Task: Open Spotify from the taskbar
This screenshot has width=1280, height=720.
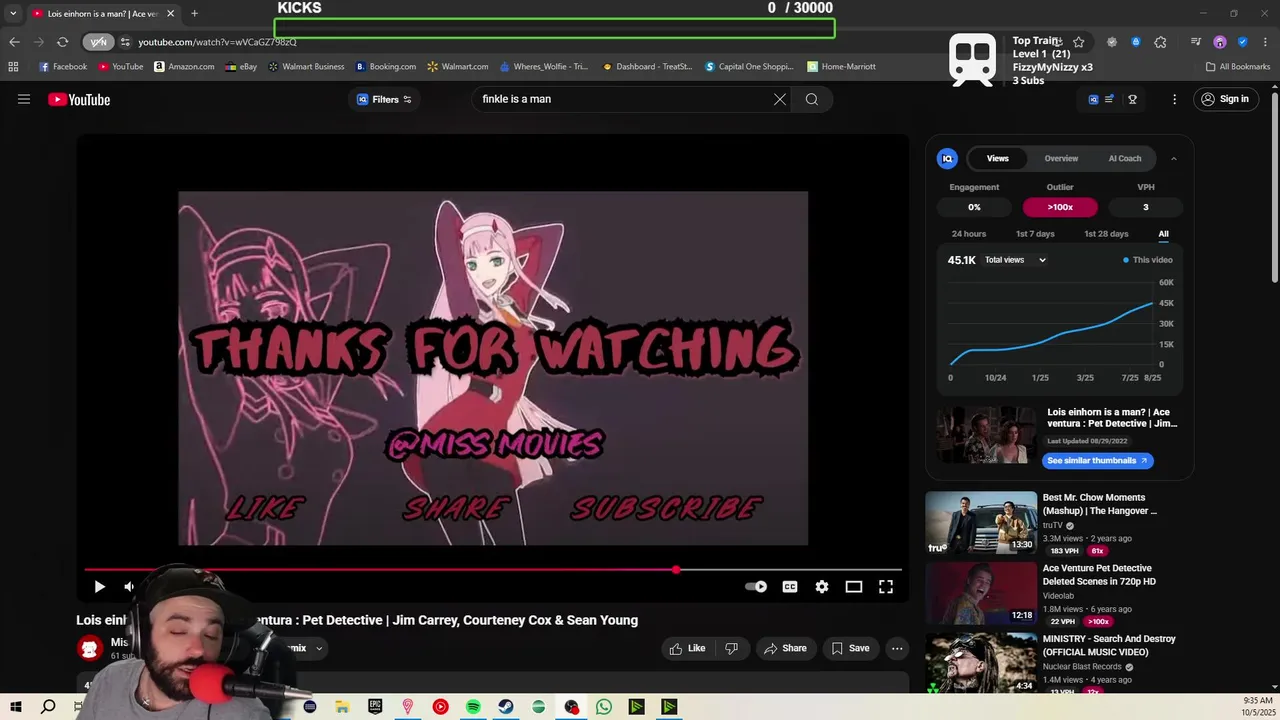Action: coord(473,707)
